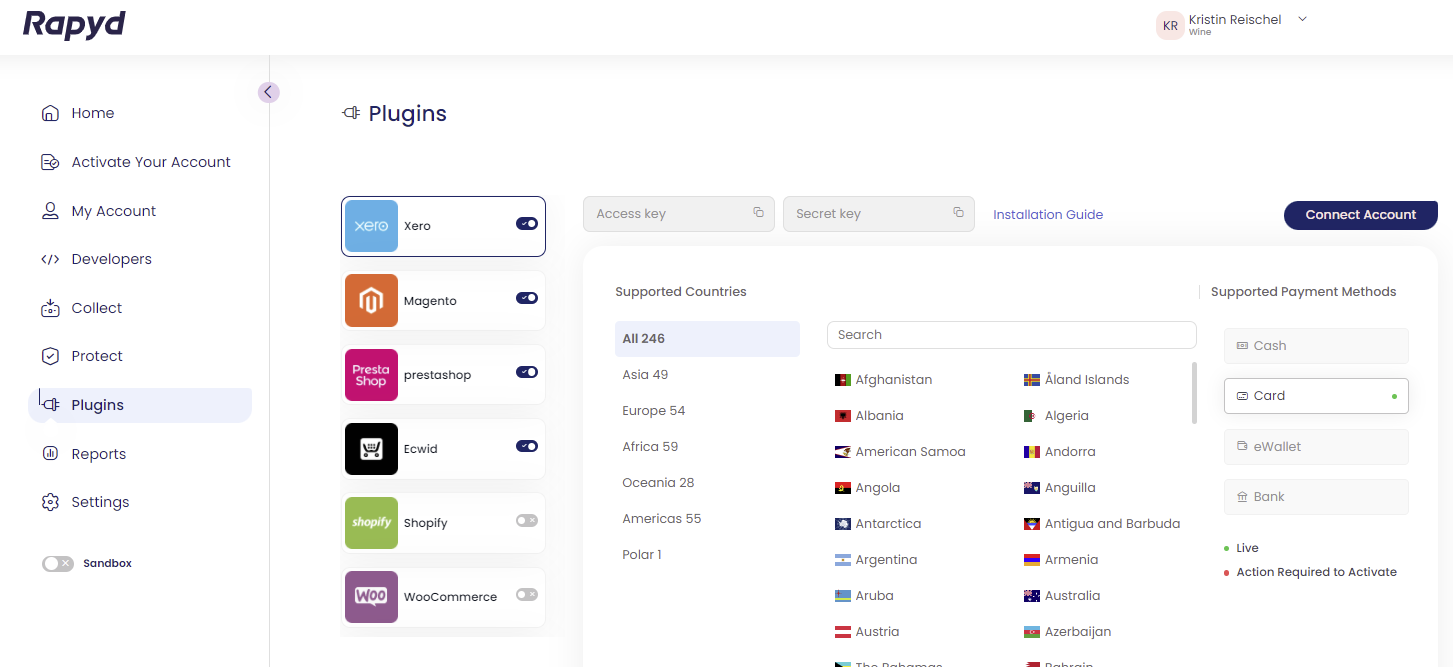The width and height of the screenshot is (1453, 667).
Task: Click the Antarctica flag icon
Action: coord(843,524)
